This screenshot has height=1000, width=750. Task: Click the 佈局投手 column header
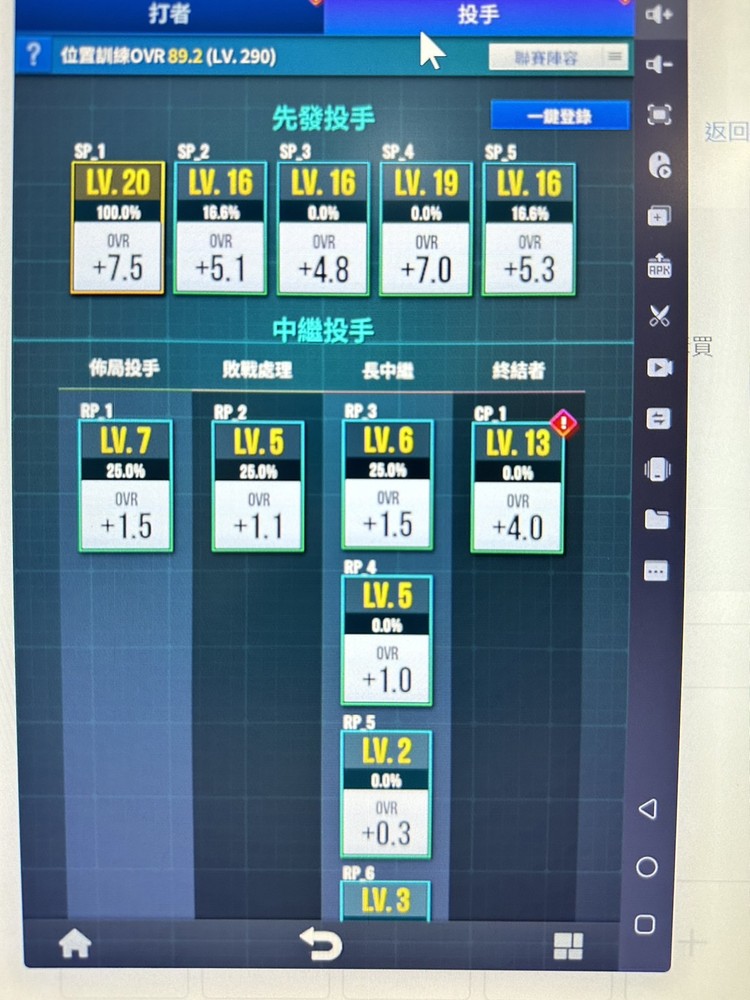[x=124, y=368]
